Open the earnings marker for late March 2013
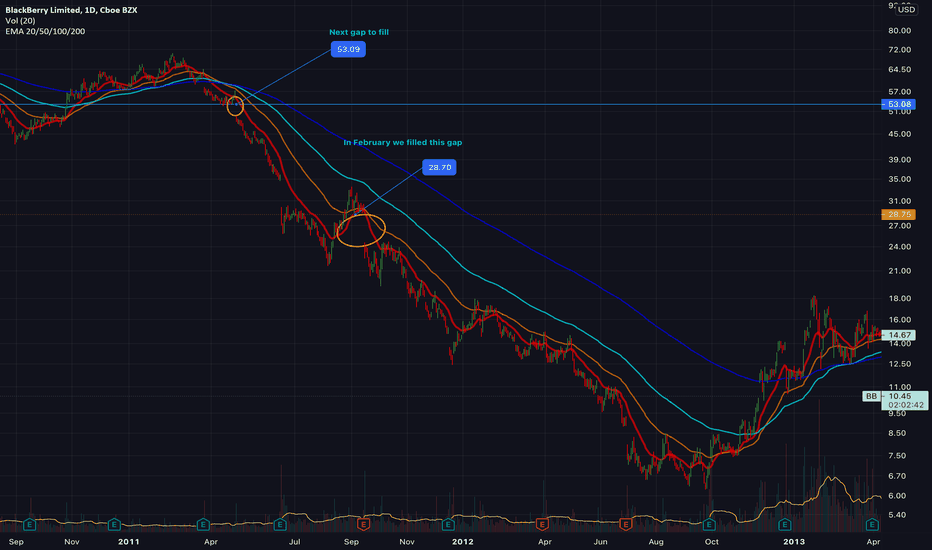Viewport: 932px width, 550px height. coord(872,524)
